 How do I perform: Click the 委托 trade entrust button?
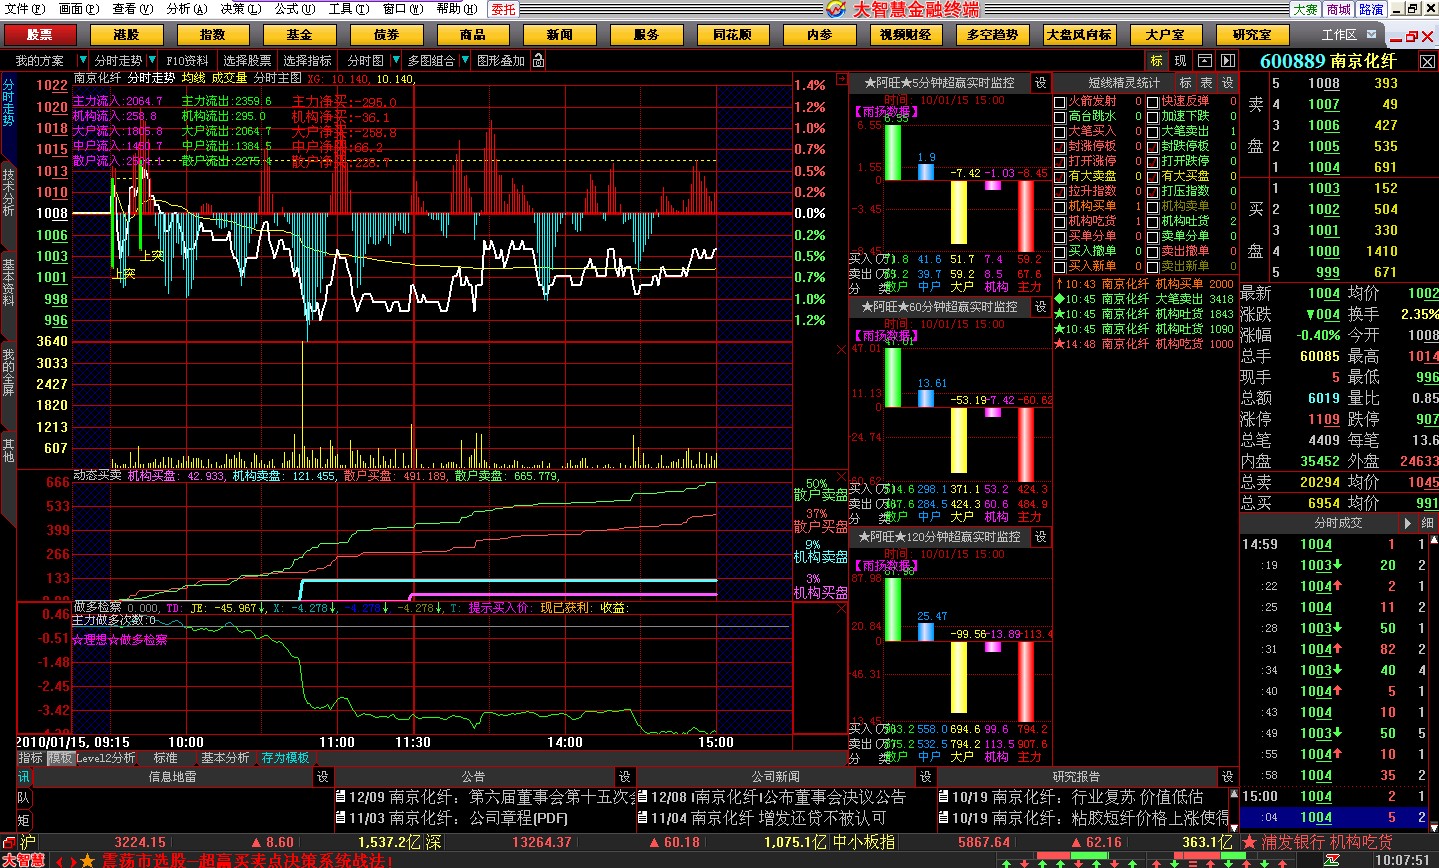(x=504, y=9)
